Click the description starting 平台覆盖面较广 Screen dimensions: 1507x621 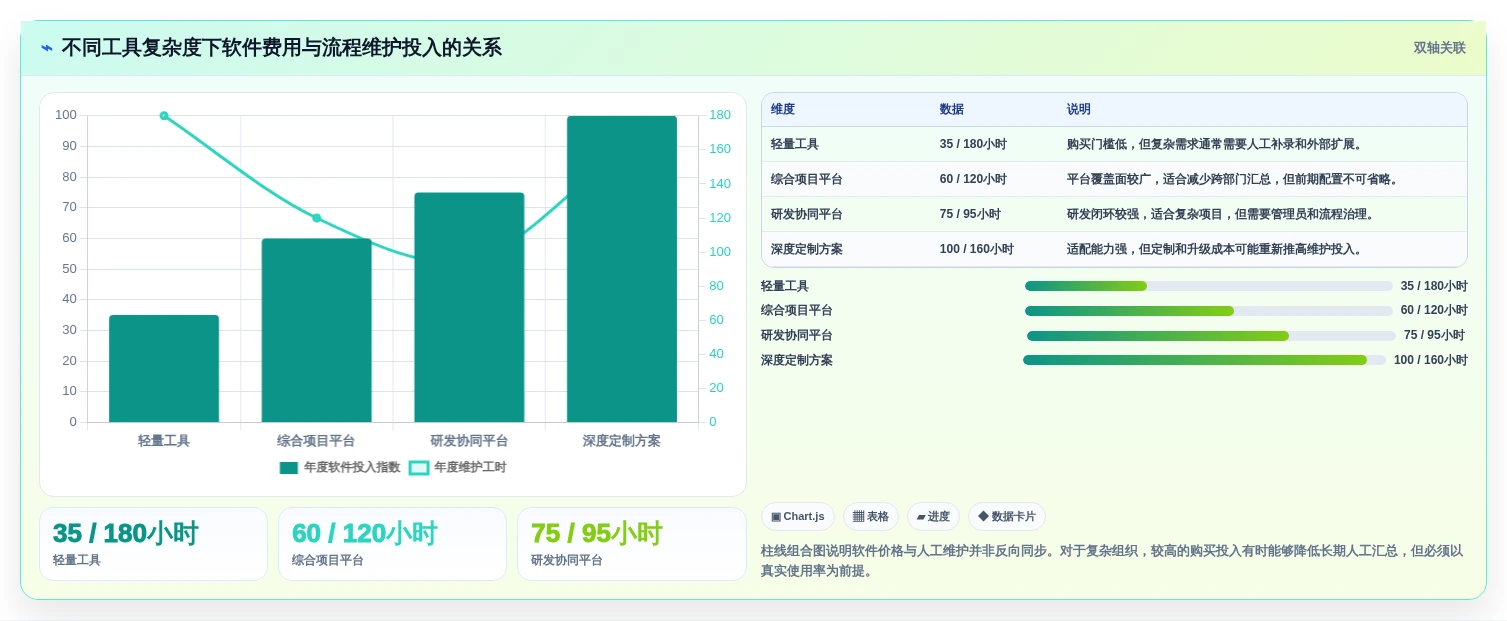point(1233,179)
